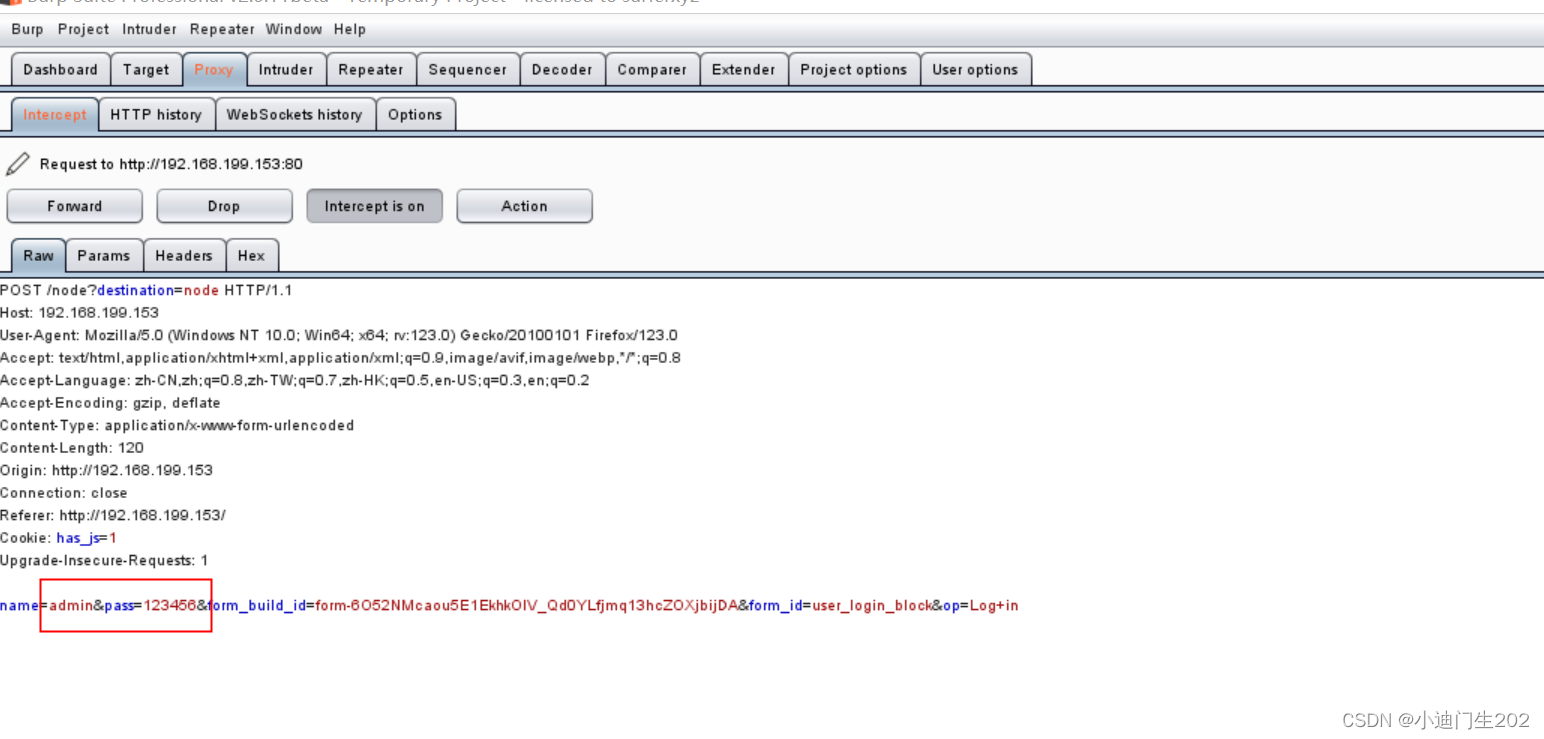Select the Raw message view tab

(x=39, y=256)
